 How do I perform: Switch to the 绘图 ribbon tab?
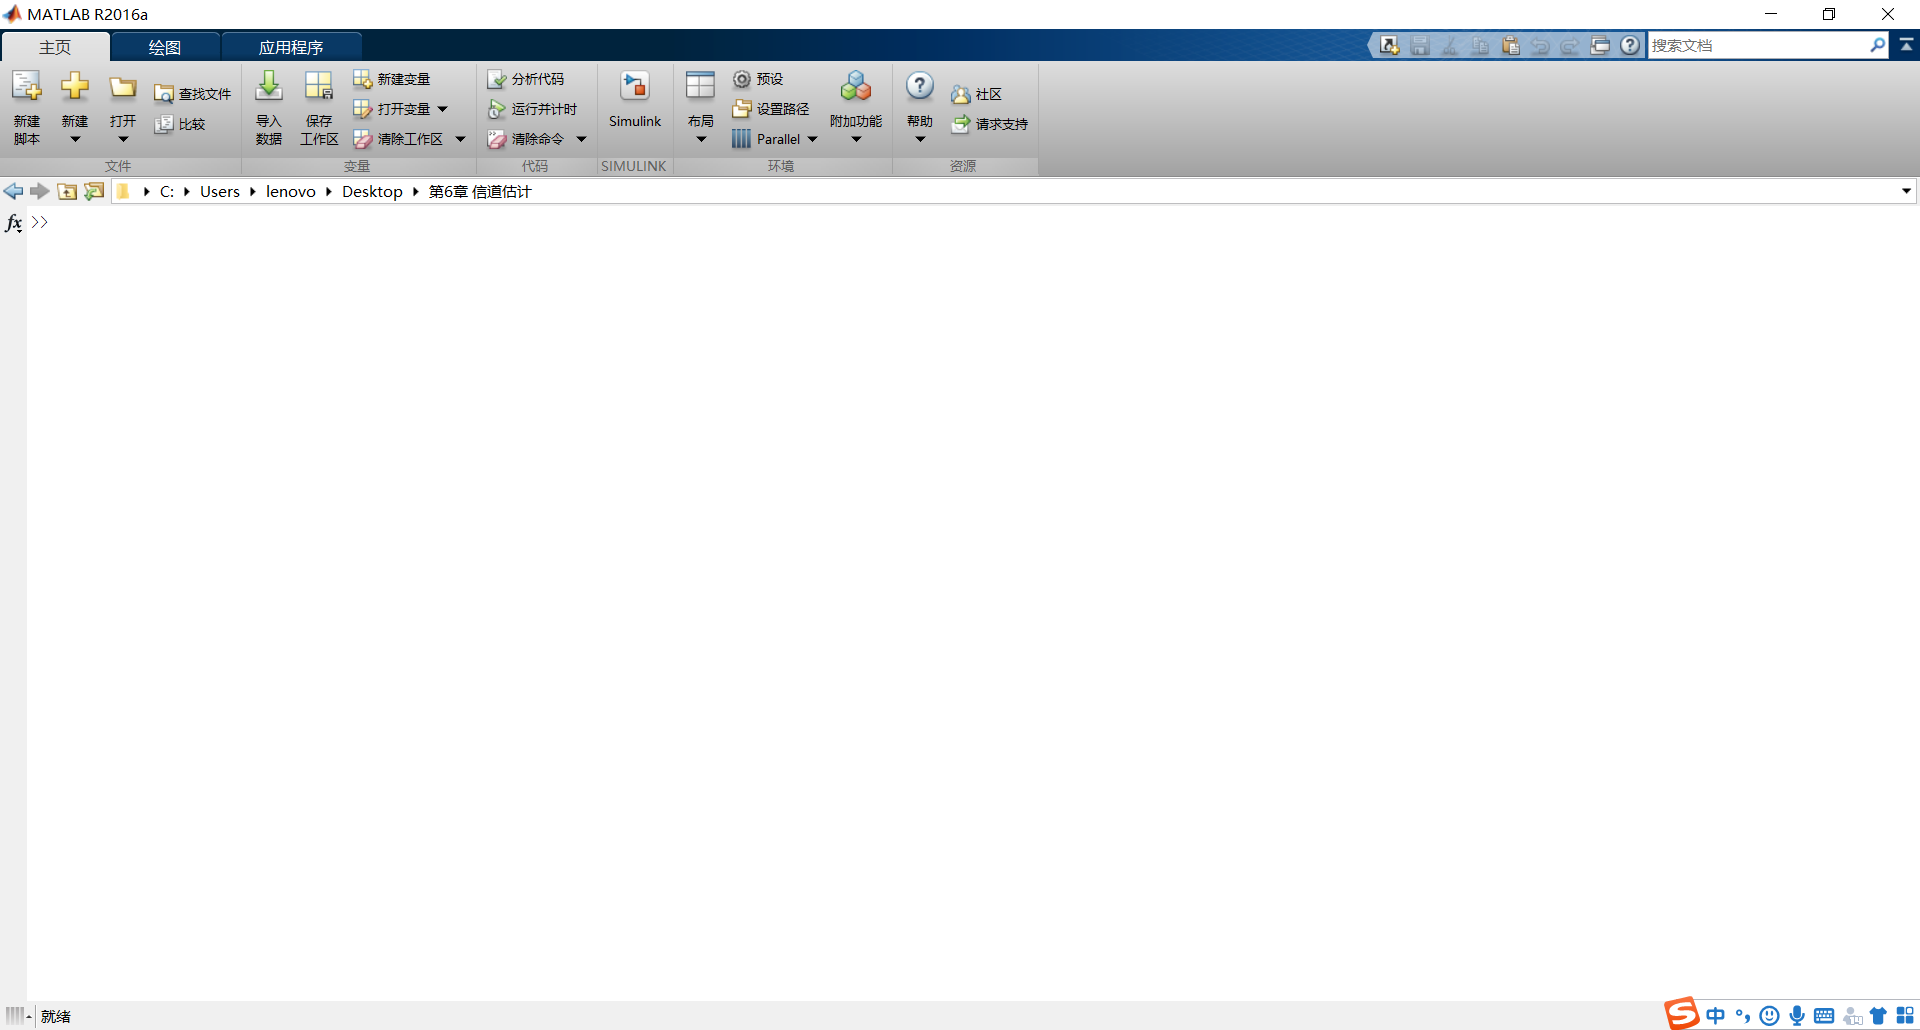[x=164, y=46]
